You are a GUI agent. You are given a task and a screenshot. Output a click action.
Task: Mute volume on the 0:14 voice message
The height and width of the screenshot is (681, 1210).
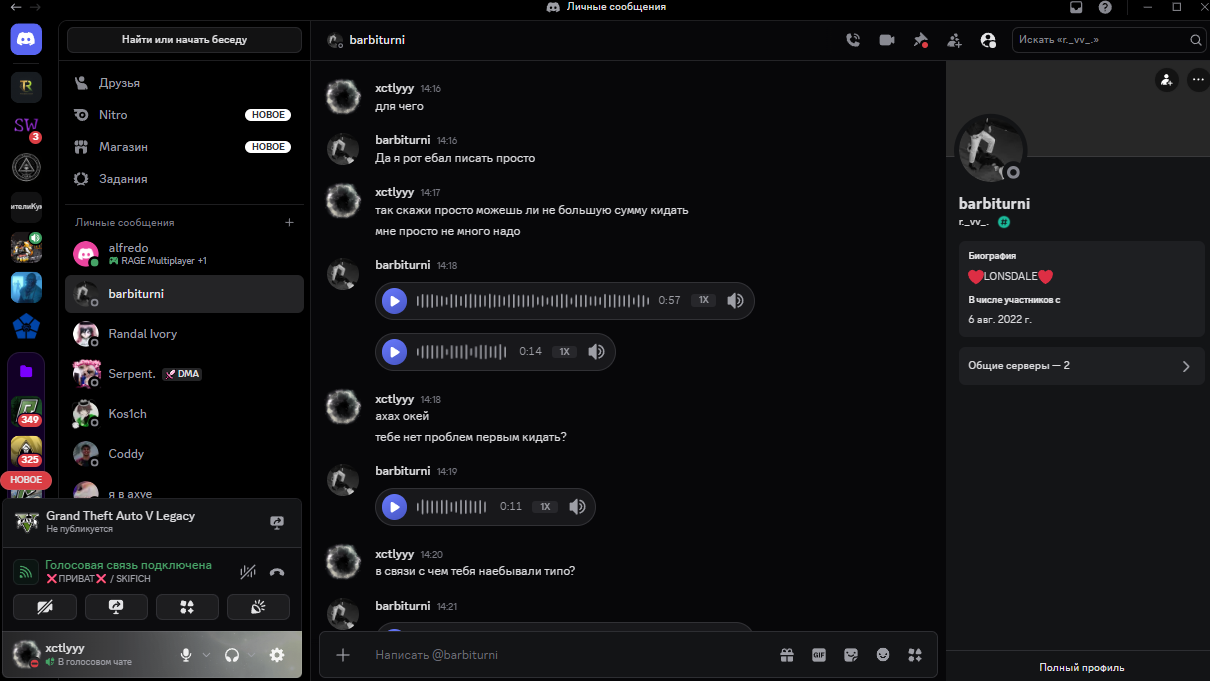pos(596,352)
